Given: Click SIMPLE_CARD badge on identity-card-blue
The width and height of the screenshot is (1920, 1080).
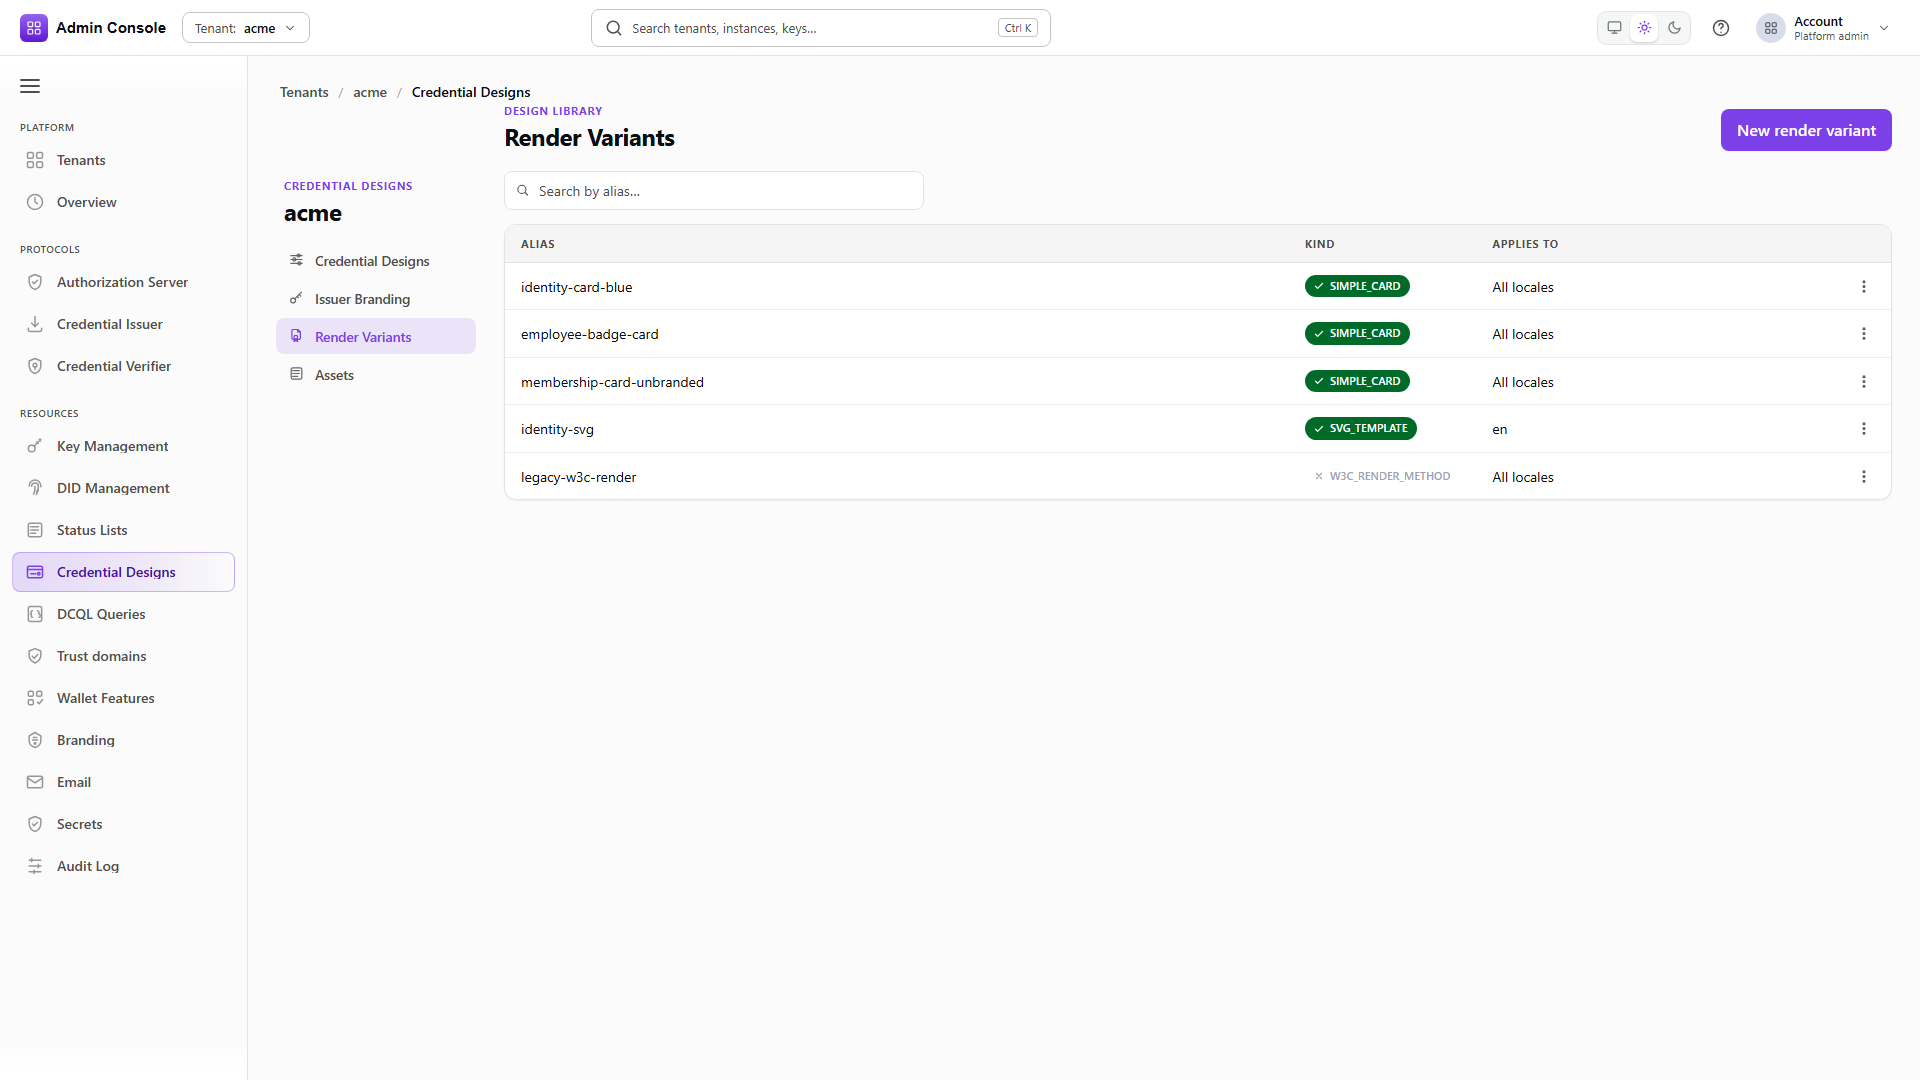Looking at the screenshot, I should pyautogui.click(x=1357, y=286).
